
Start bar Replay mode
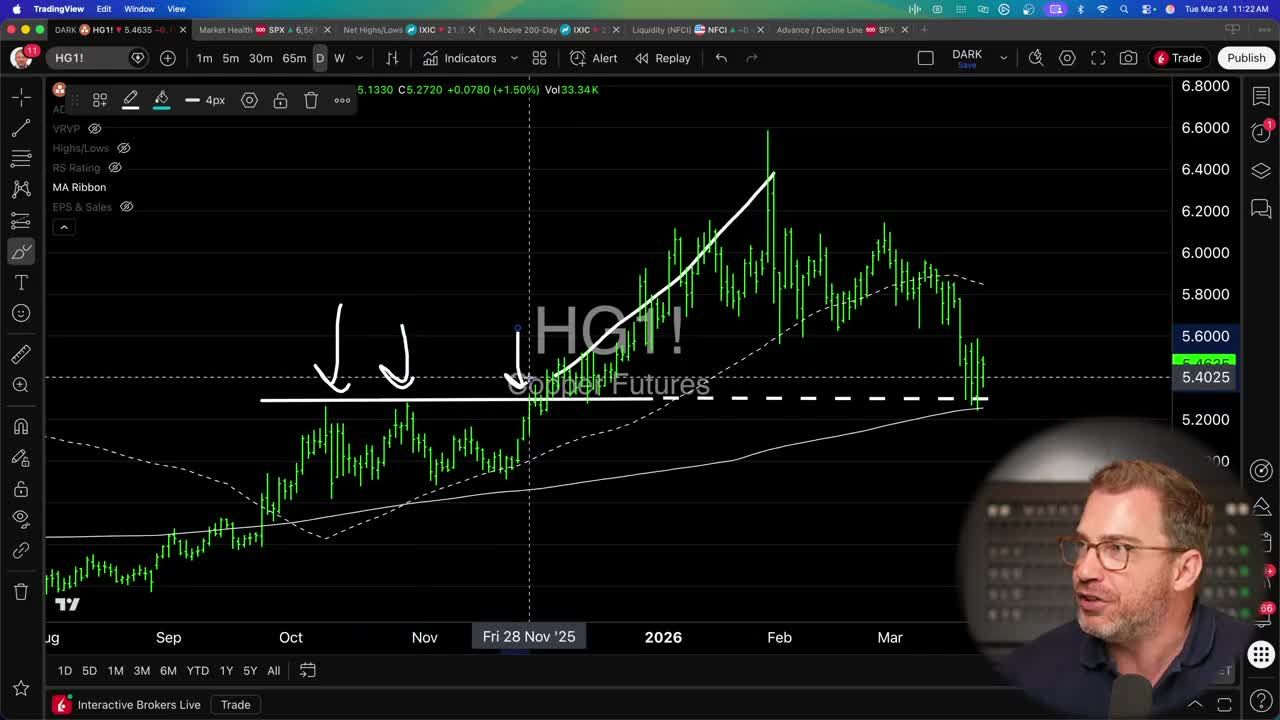click(663, 58)
